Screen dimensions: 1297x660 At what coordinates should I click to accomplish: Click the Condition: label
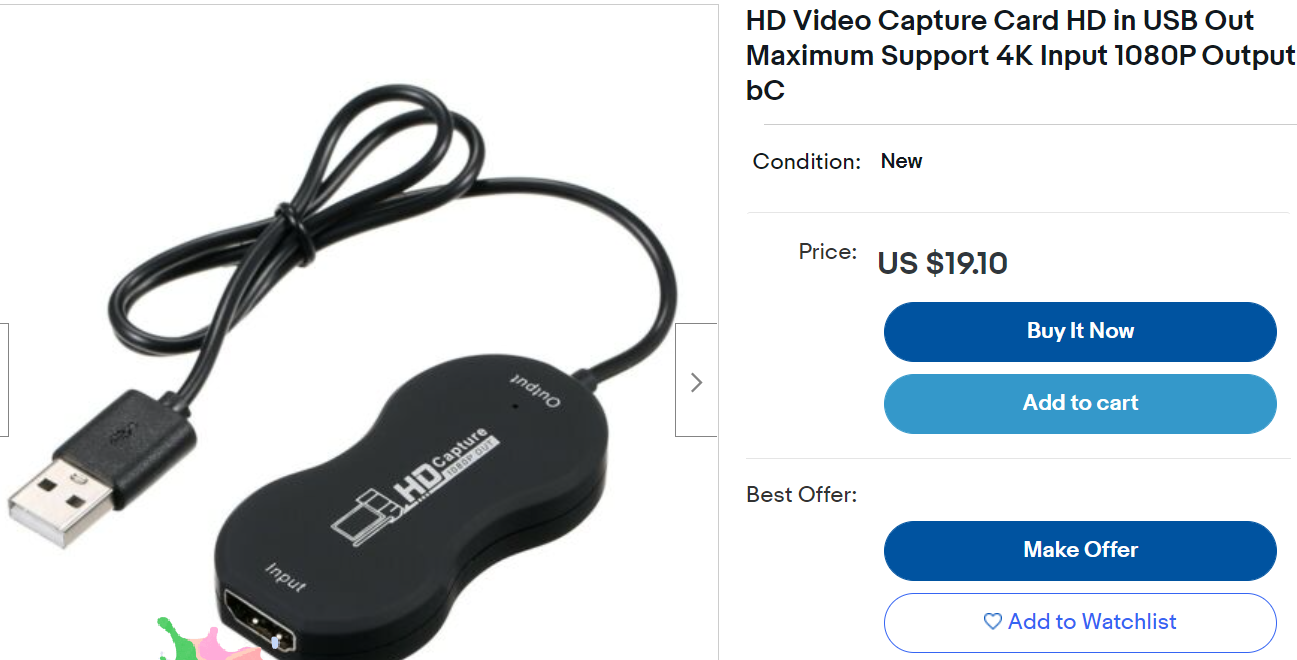pos(806,161)
